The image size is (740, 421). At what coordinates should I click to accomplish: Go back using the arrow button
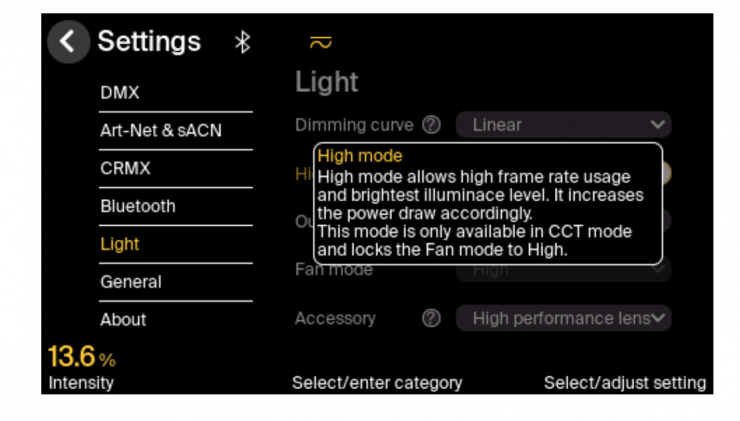[68, 41]
